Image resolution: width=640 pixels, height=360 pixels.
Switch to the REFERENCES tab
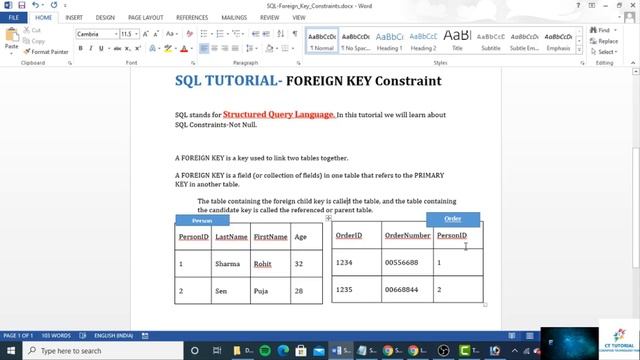tap(192, 18)
